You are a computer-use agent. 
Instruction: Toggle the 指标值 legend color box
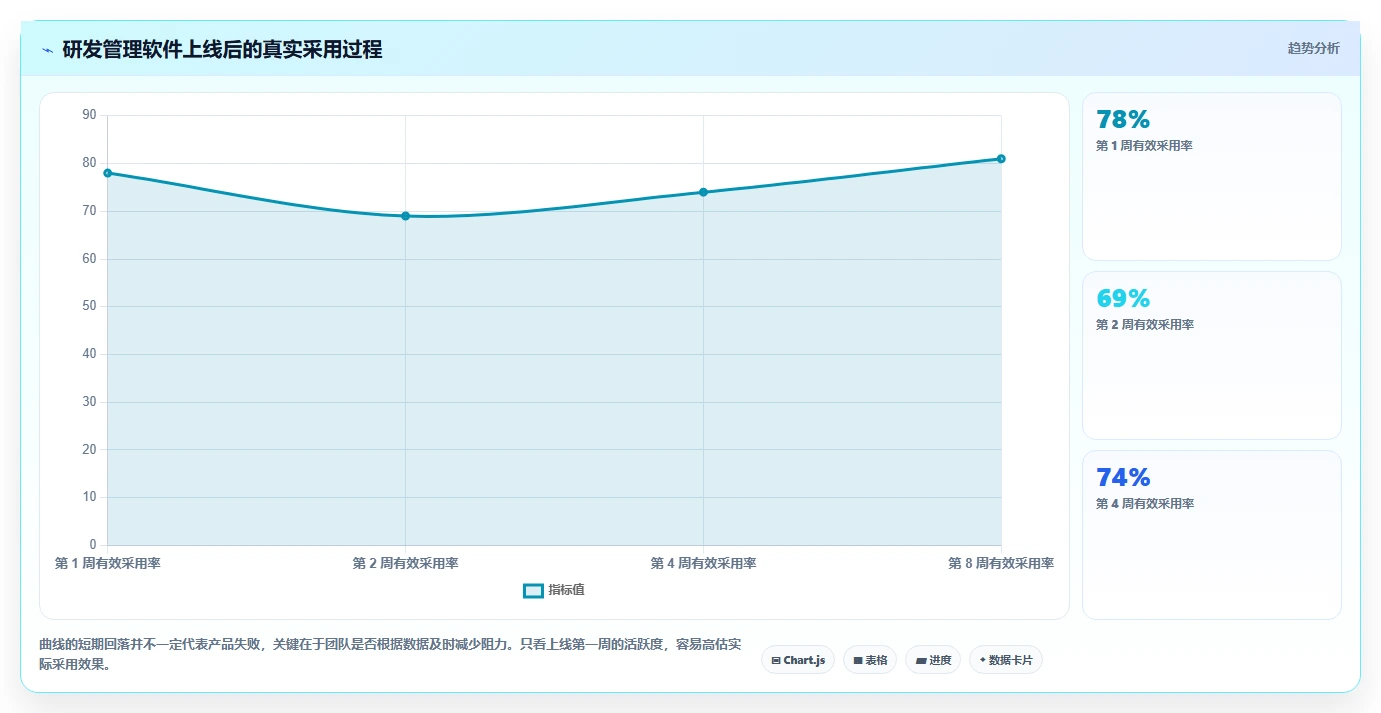coord(533,590)
